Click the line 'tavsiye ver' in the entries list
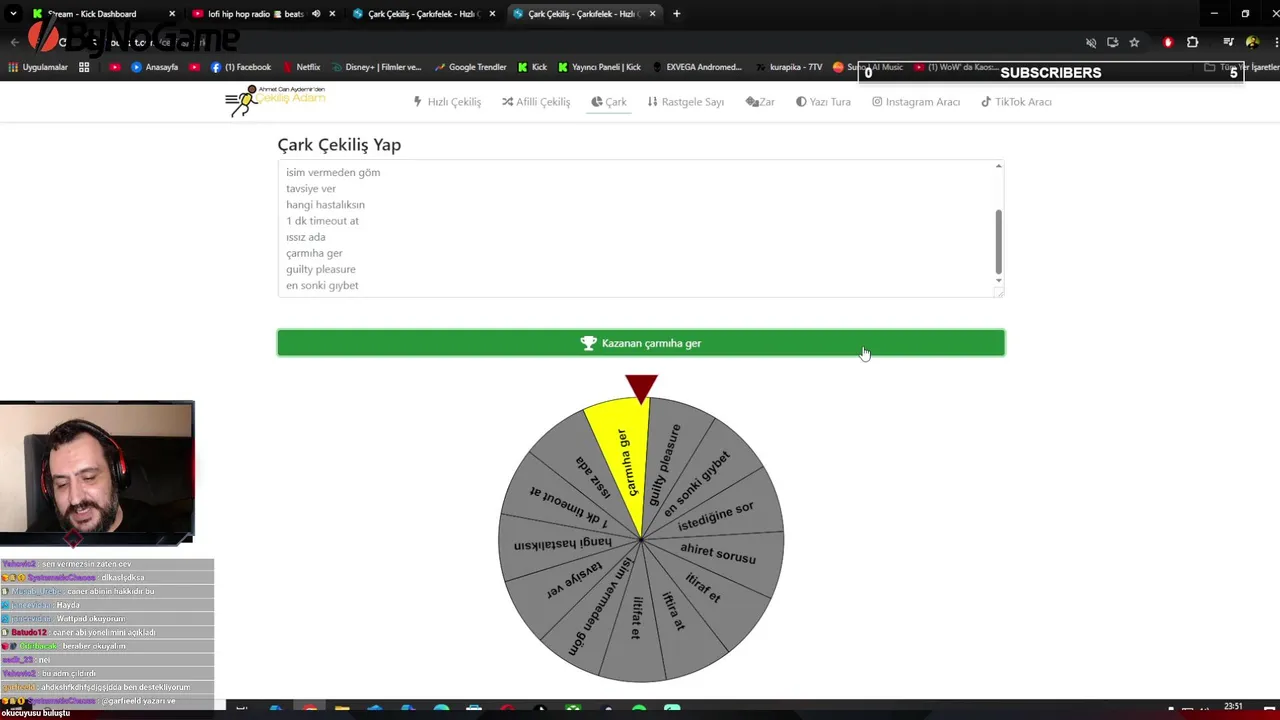Image resolution: width=1280 pixels, height=720 pixels. click(311, 188)
